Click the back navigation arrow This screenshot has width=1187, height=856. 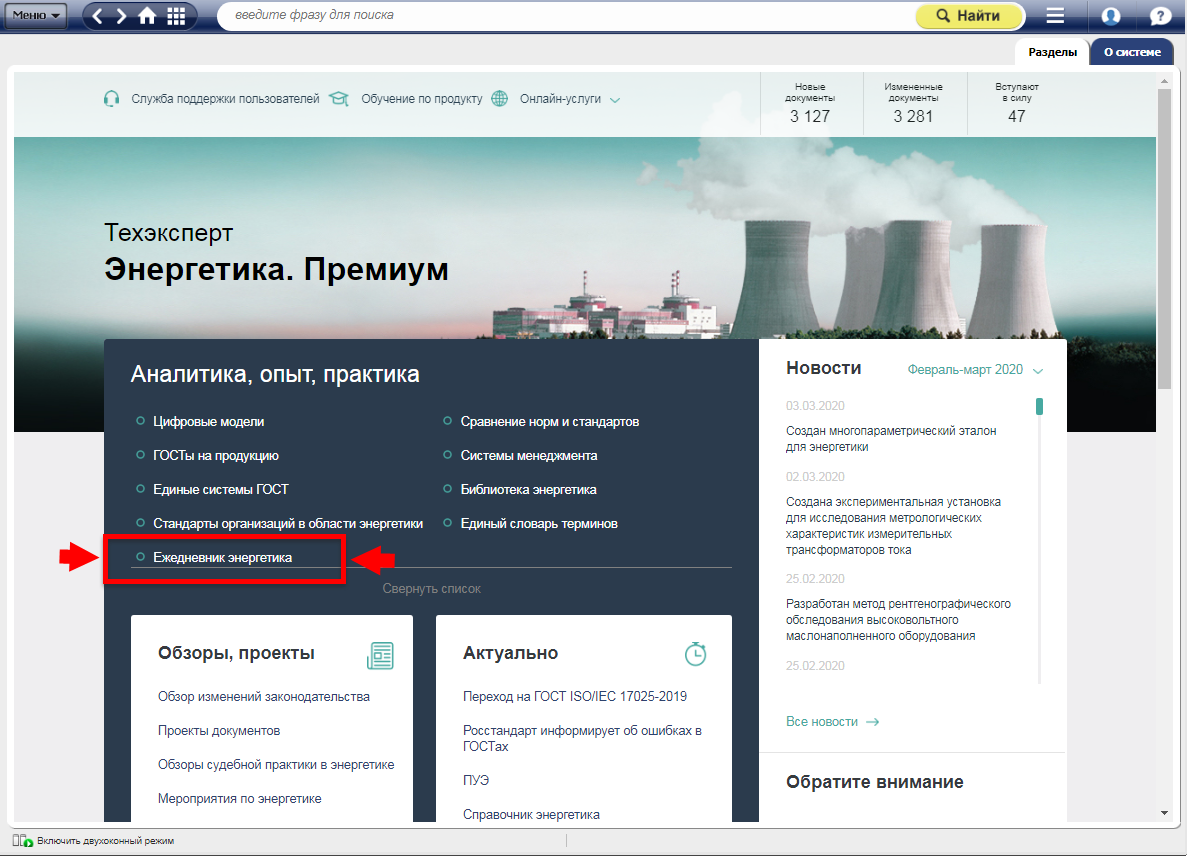98,16
